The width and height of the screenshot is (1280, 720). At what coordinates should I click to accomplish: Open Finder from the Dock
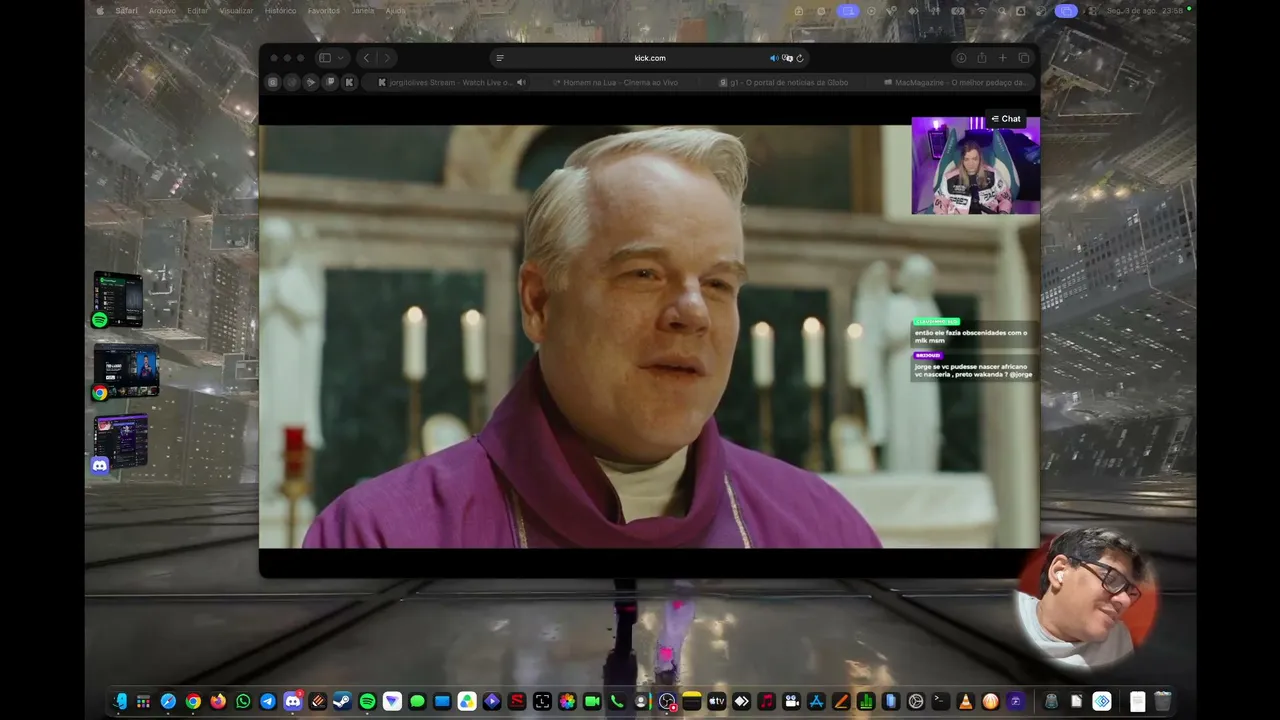tap(119, 702)
